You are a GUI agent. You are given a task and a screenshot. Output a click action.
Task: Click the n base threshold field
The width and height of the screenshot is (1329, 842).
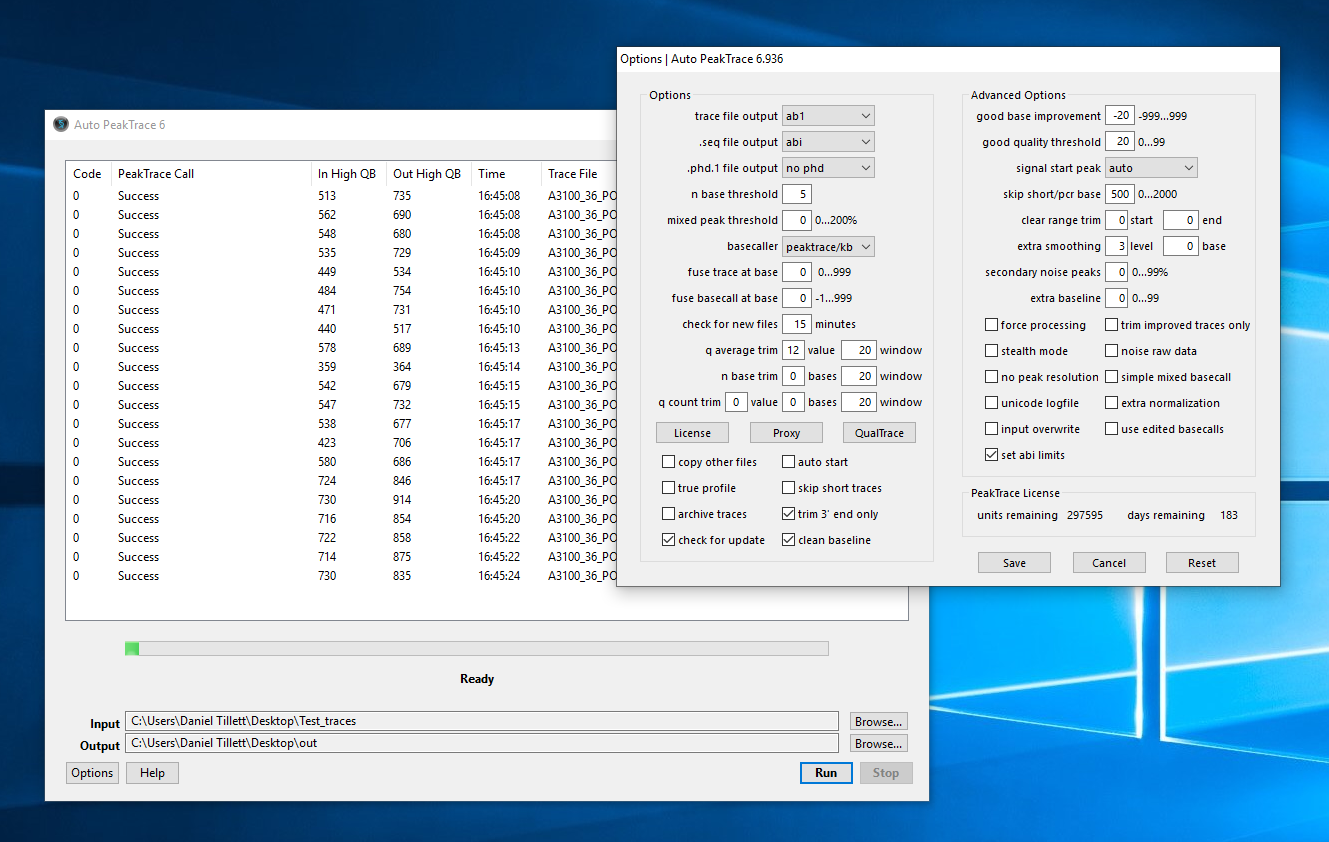pyautogui.click(x=796, y=194)
